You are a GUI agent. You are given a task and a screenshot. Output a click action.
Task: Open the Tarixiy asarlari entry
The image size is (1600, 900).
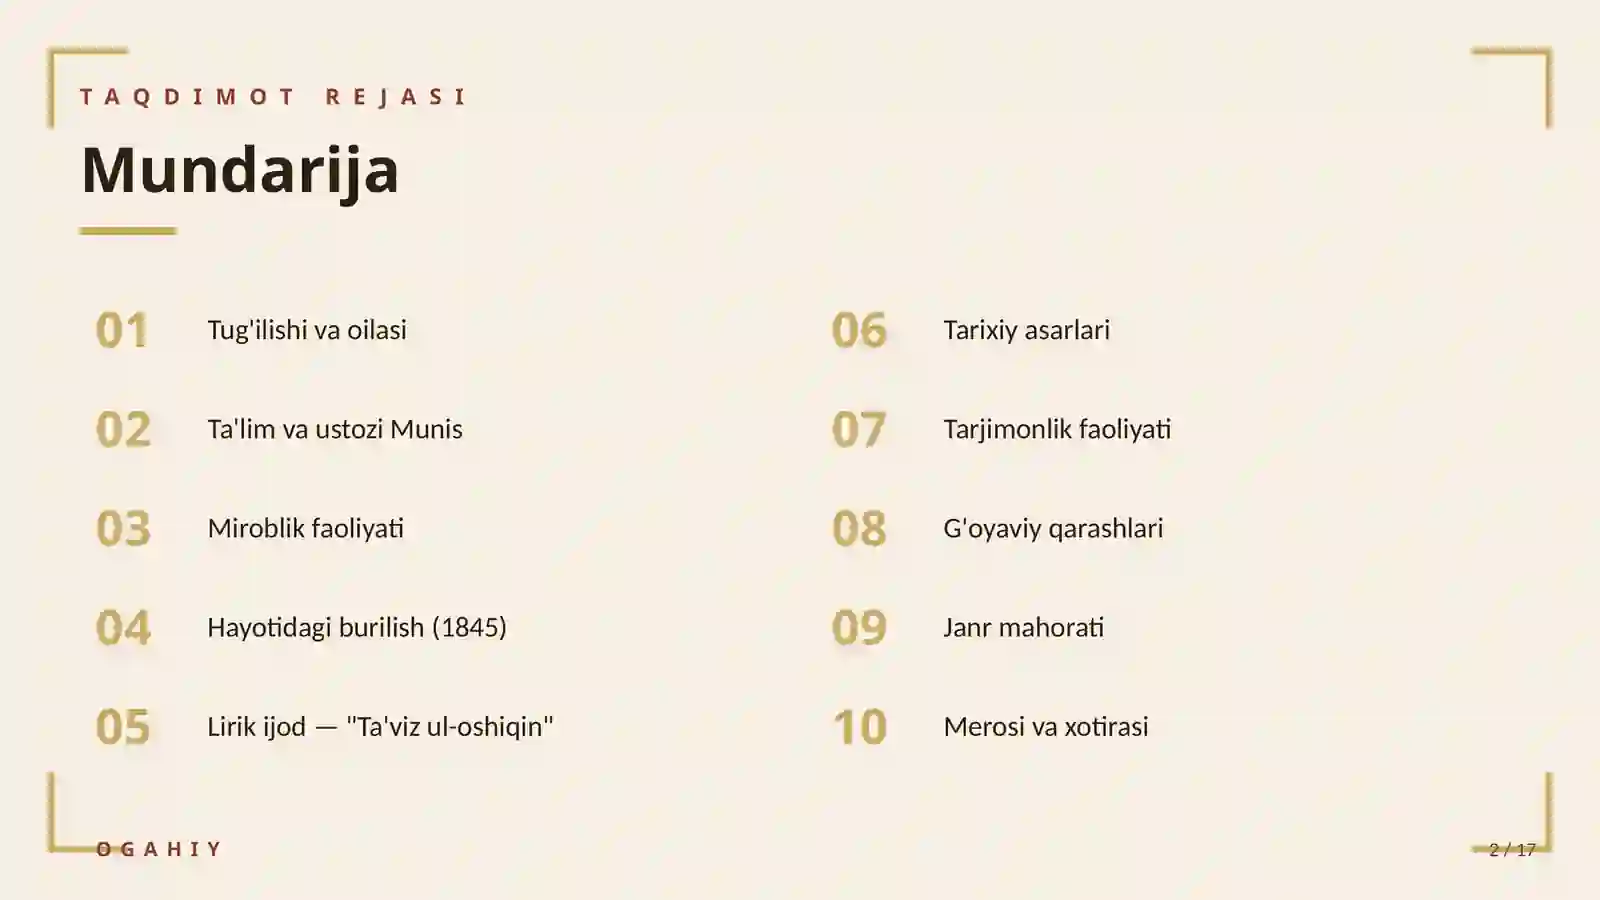[x=1027, y=330]
